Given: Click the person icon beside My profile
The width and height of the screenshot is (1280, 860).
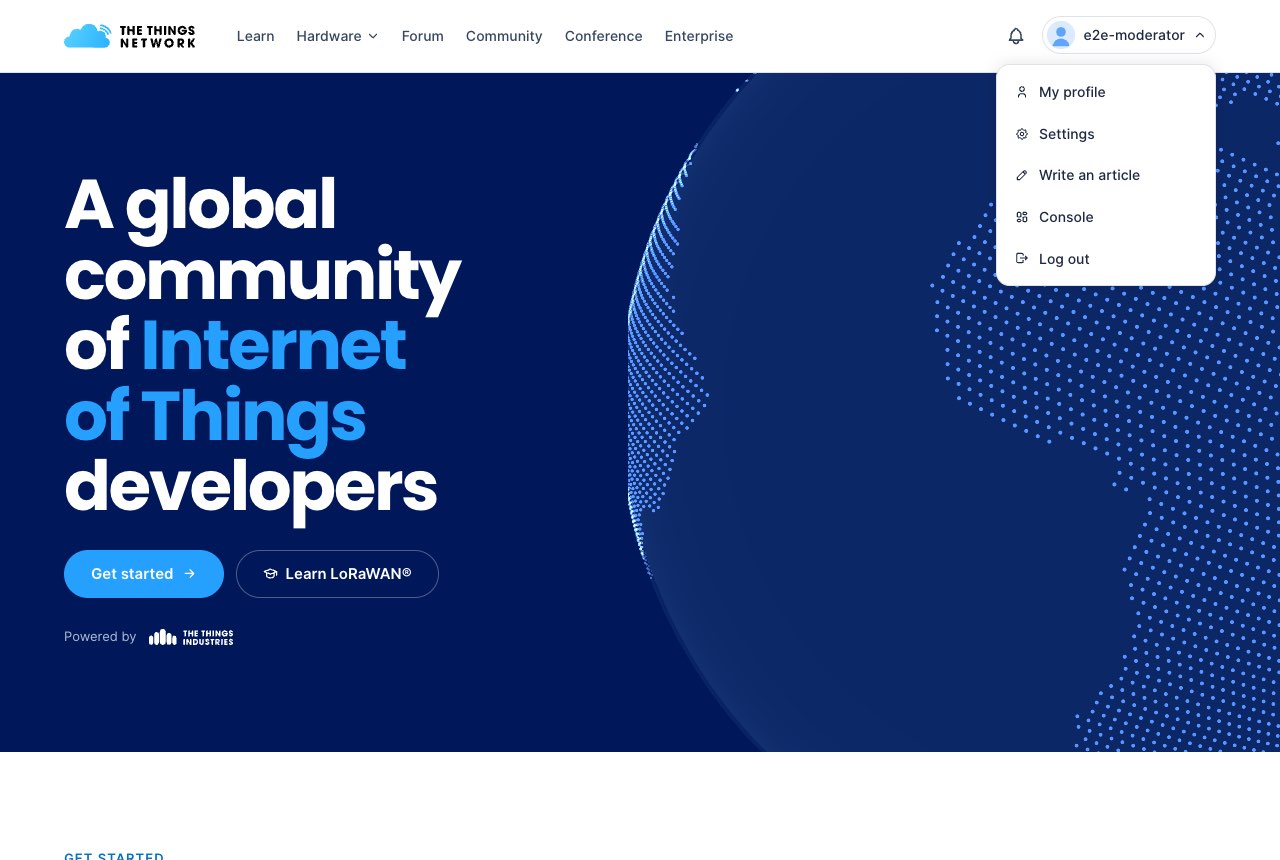Looking at the screenshot, I should [x=1022, y=92].
